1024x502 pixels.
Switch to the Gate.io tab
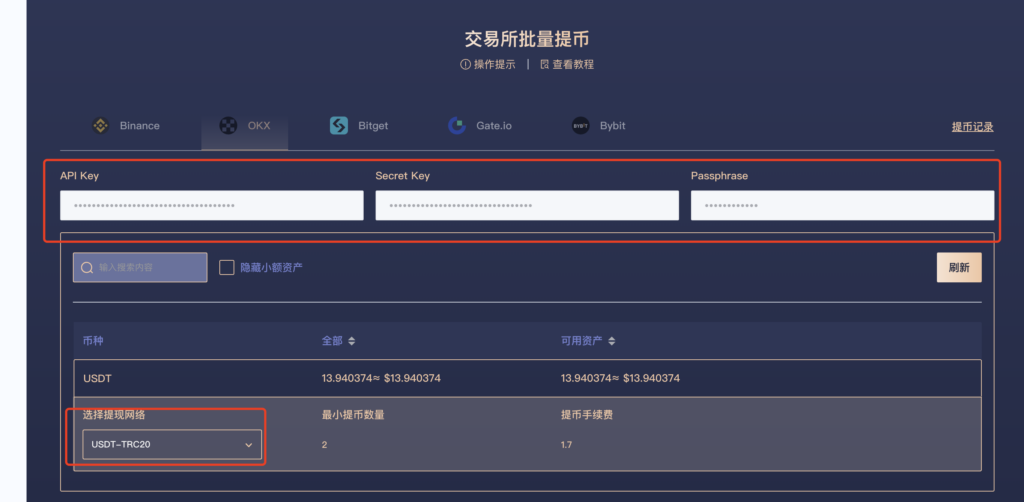pyautogui.click(x=480, y=125)
